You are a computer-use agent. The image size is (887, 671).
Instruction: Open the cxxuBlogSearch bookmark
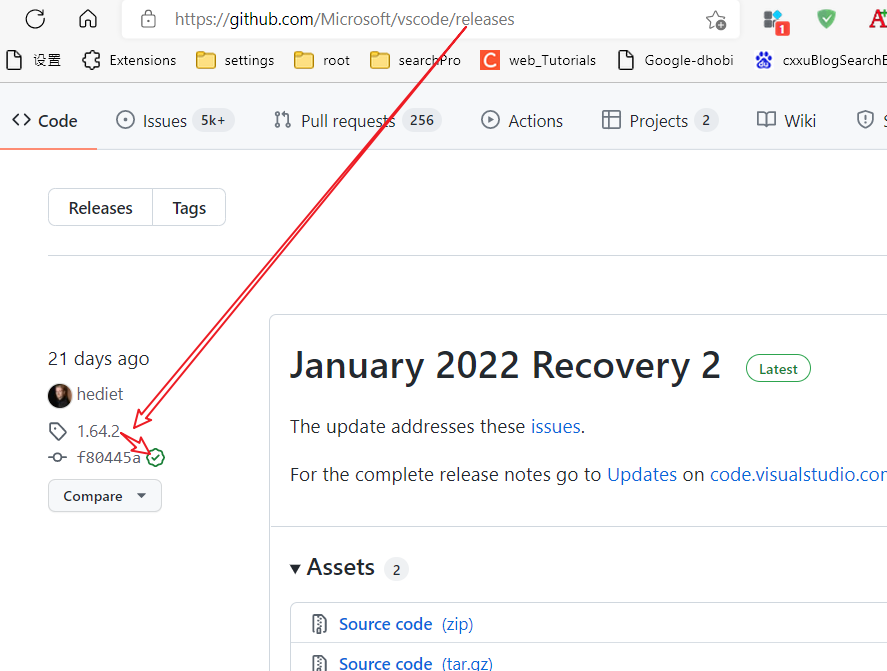[820, 60]
